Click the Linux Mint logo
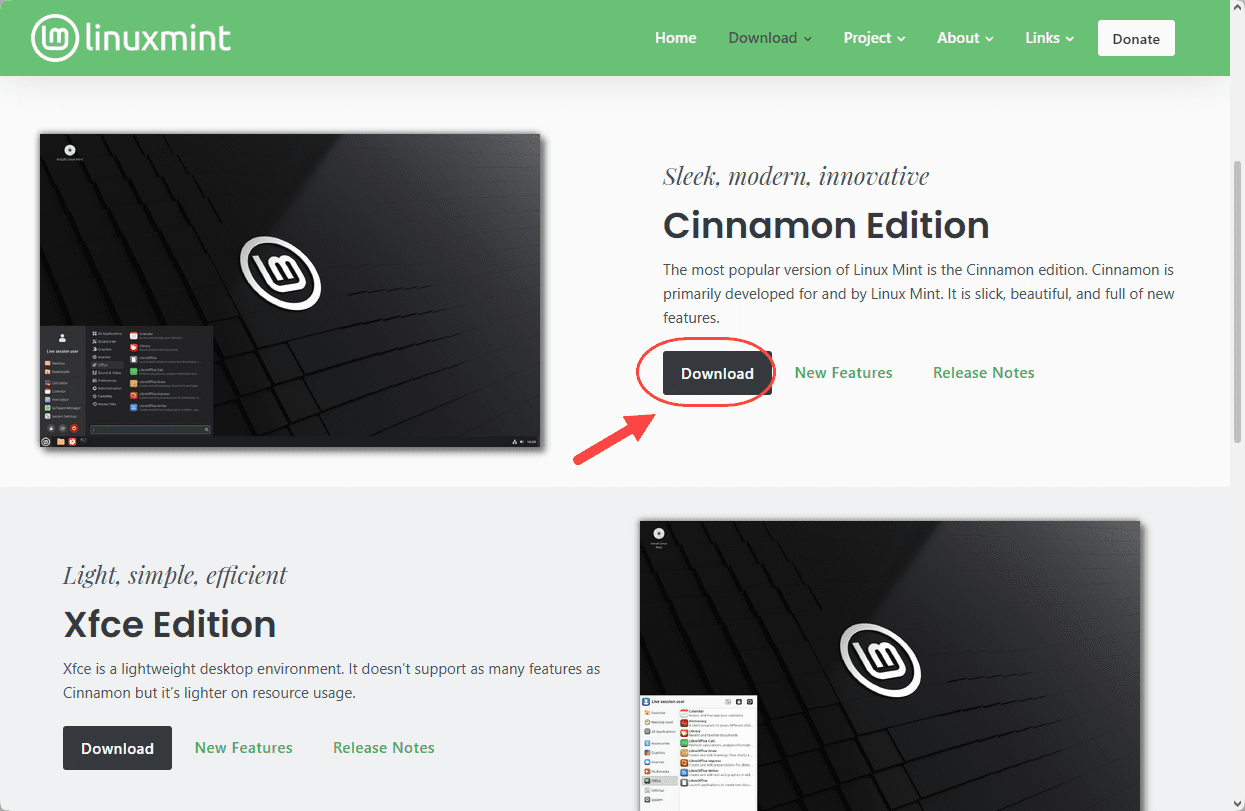 [x=131, y=38]
